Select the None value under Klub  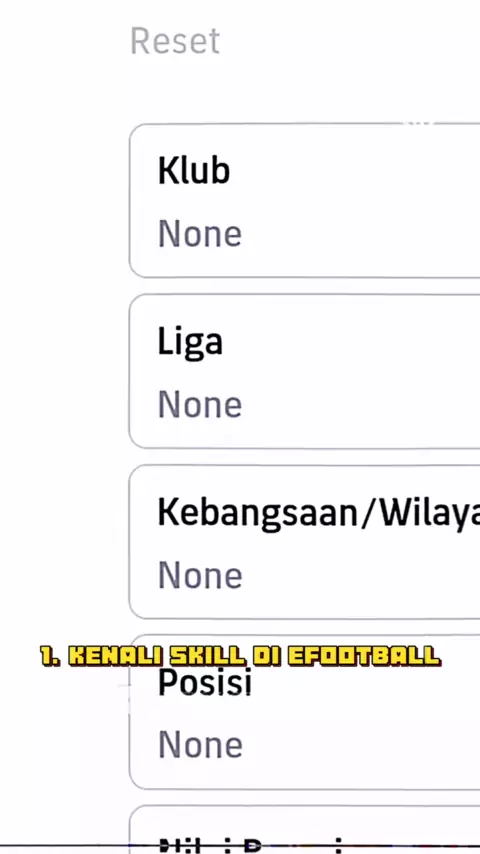(x=200, y=234)
